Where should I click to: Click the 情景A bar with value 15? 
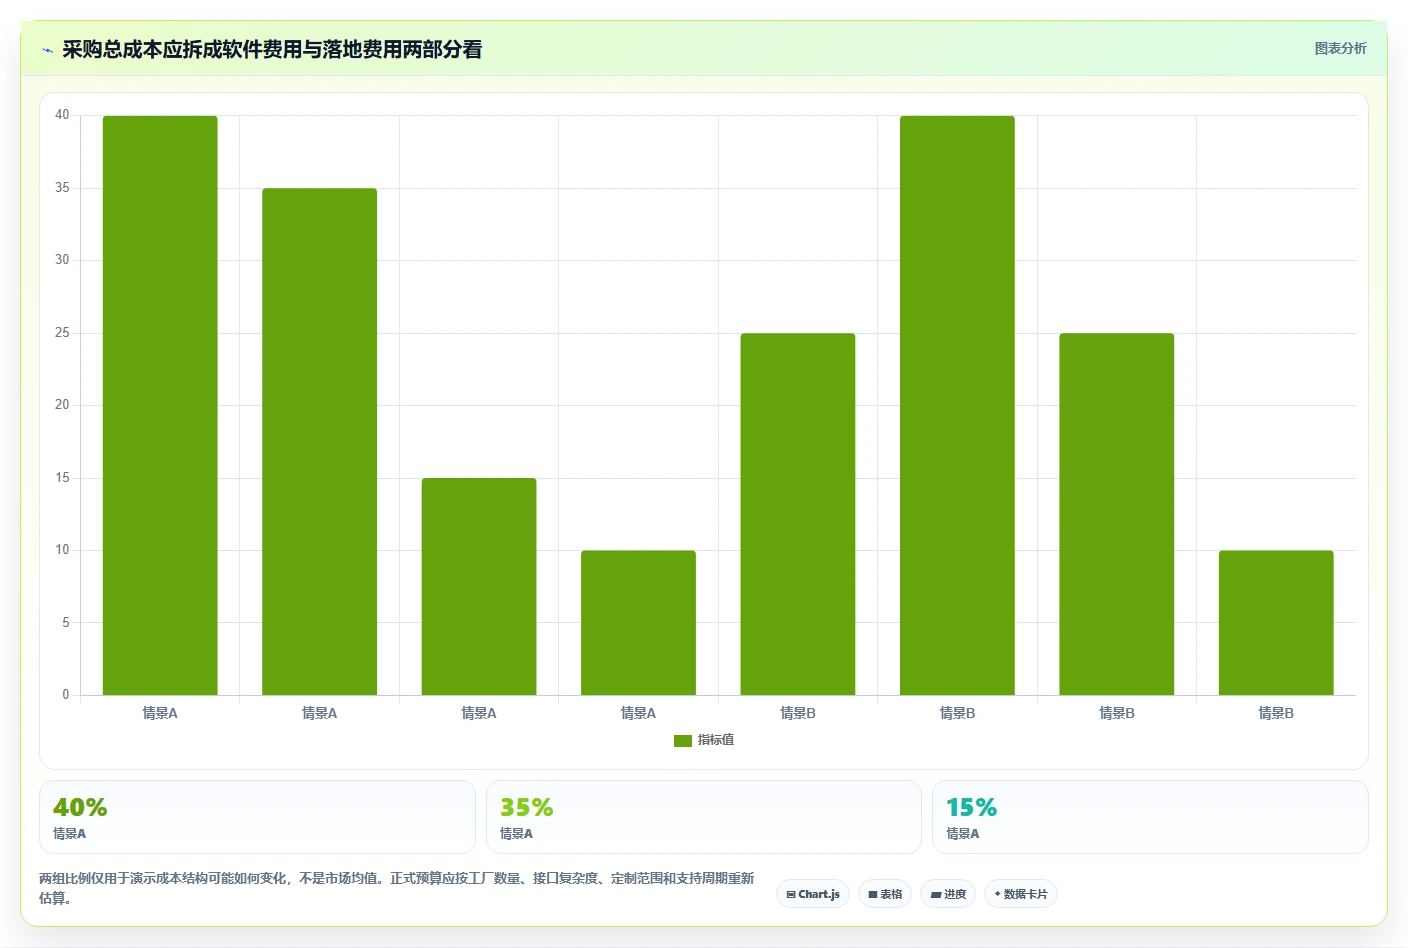[479, 586]
